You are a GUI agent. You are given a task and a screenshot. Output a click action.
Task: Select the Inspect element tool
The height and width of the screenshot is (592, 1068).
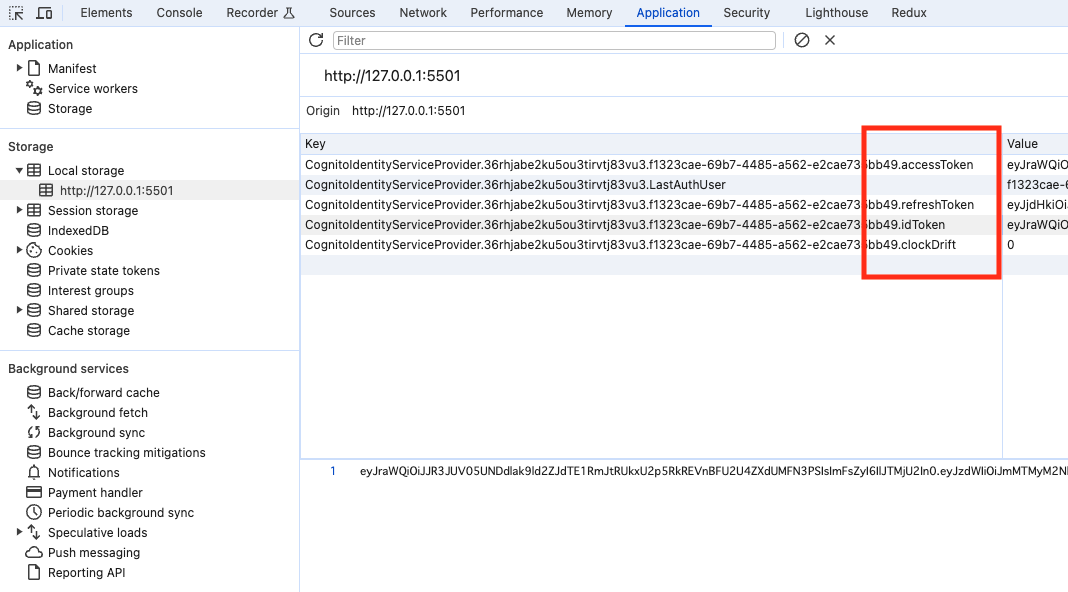(15, 12)
